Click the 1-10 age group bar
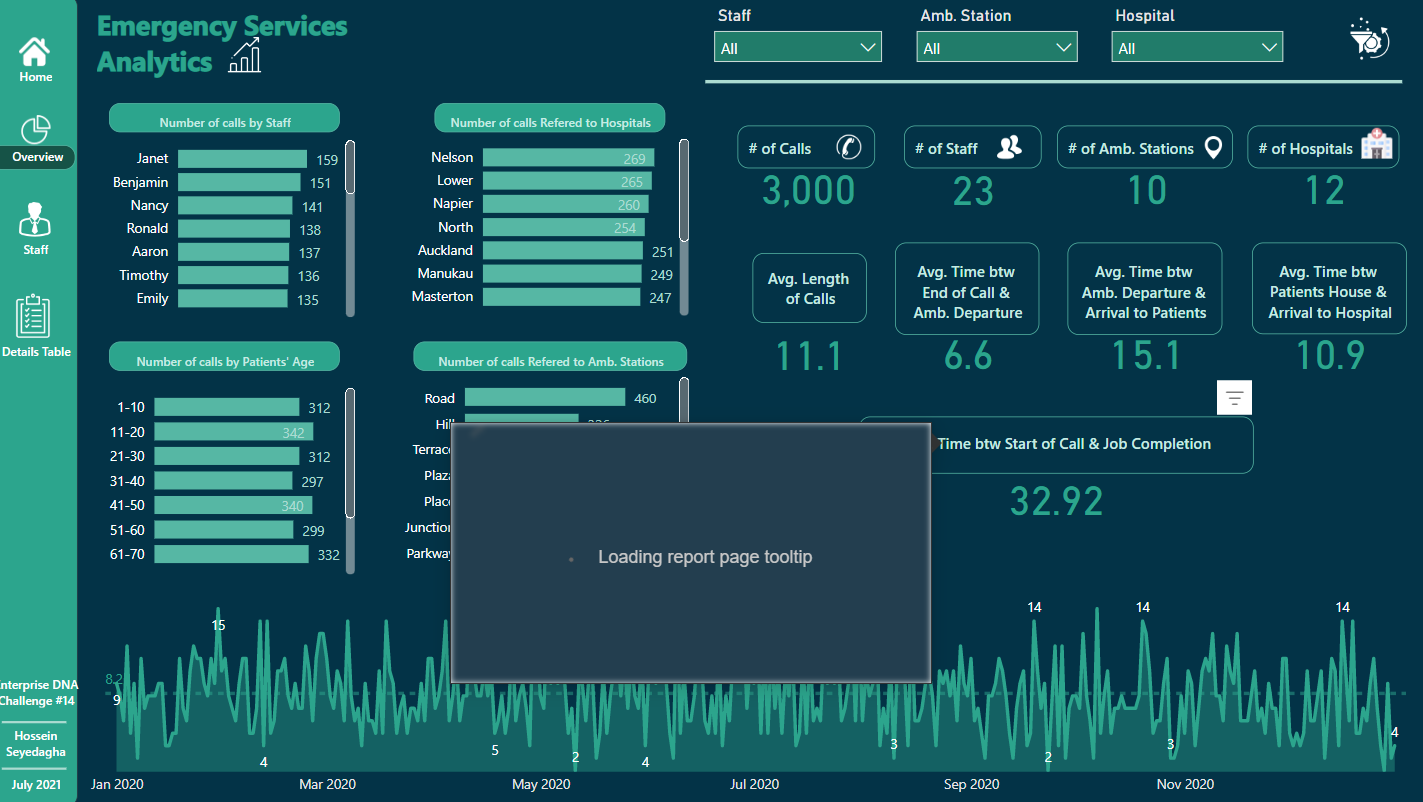The image size is (1423, 802). pyautogui.click(x=226, y=407)
